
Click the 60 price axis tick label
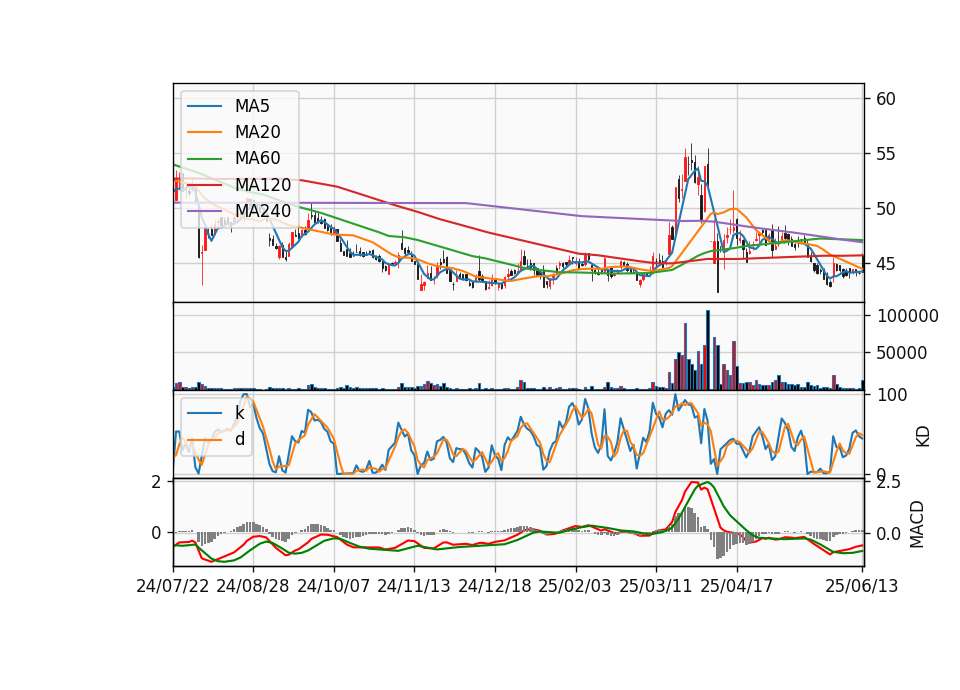pos(885,99)
